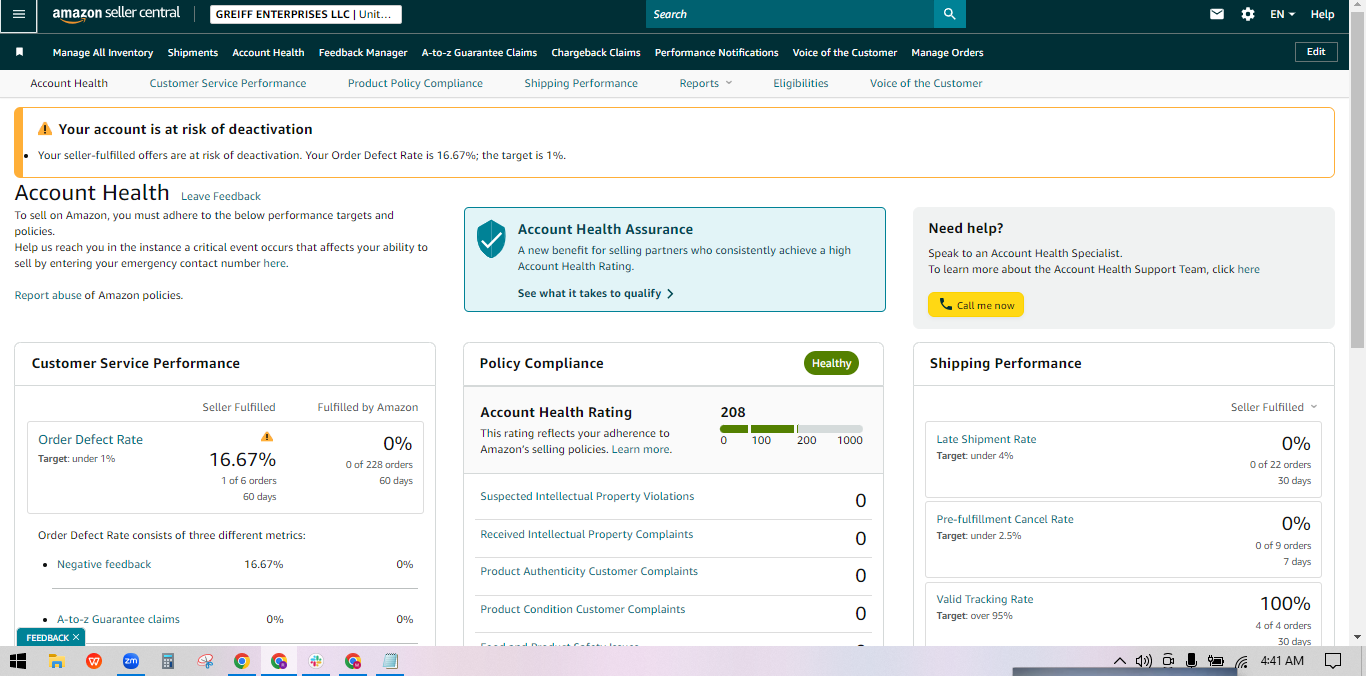Open the hamburger navigation menu

point(18,14)
